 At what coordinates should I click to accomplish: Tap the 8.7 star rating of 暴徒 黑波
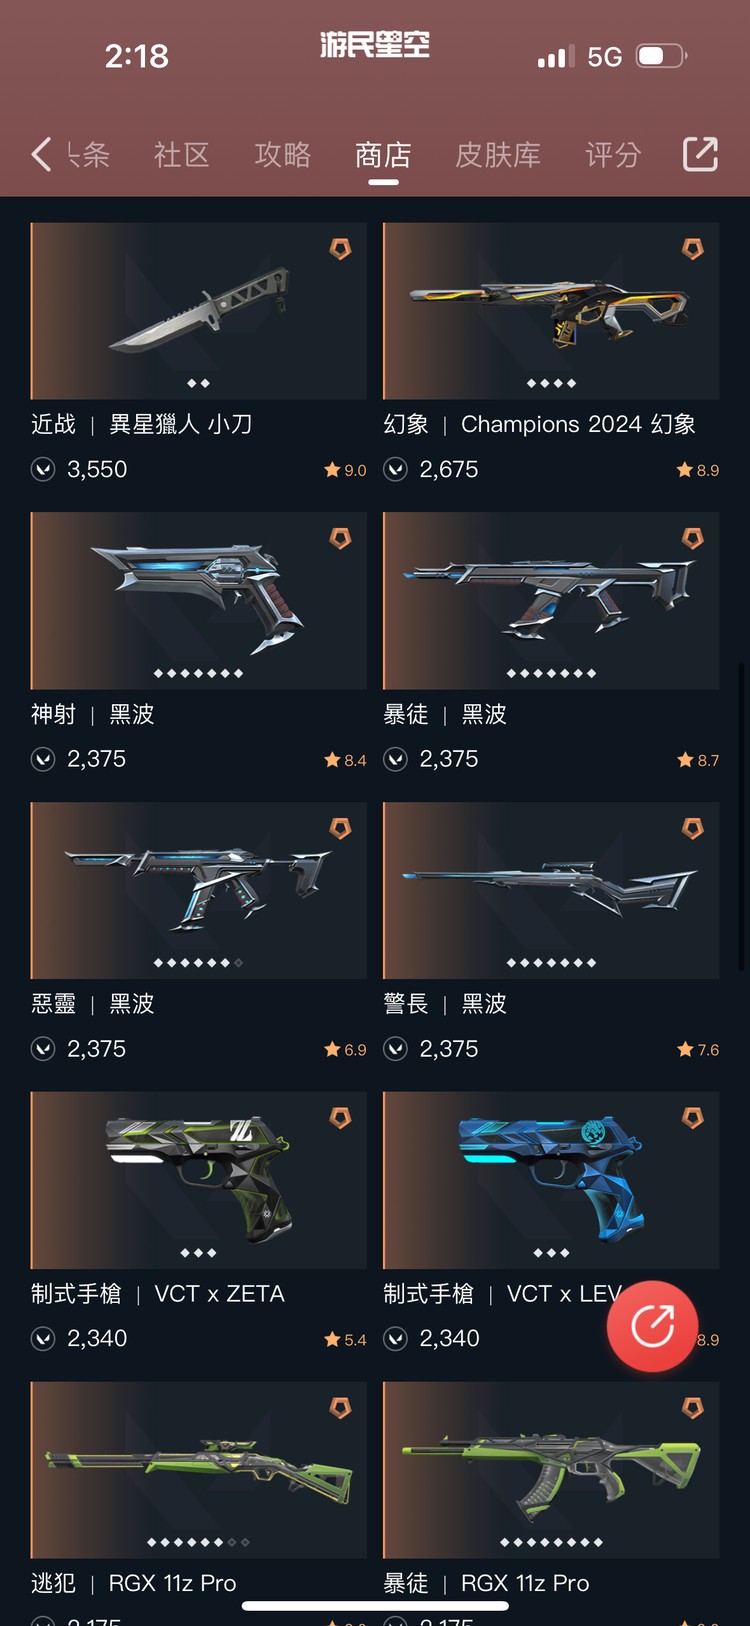[x=698, y=760]
